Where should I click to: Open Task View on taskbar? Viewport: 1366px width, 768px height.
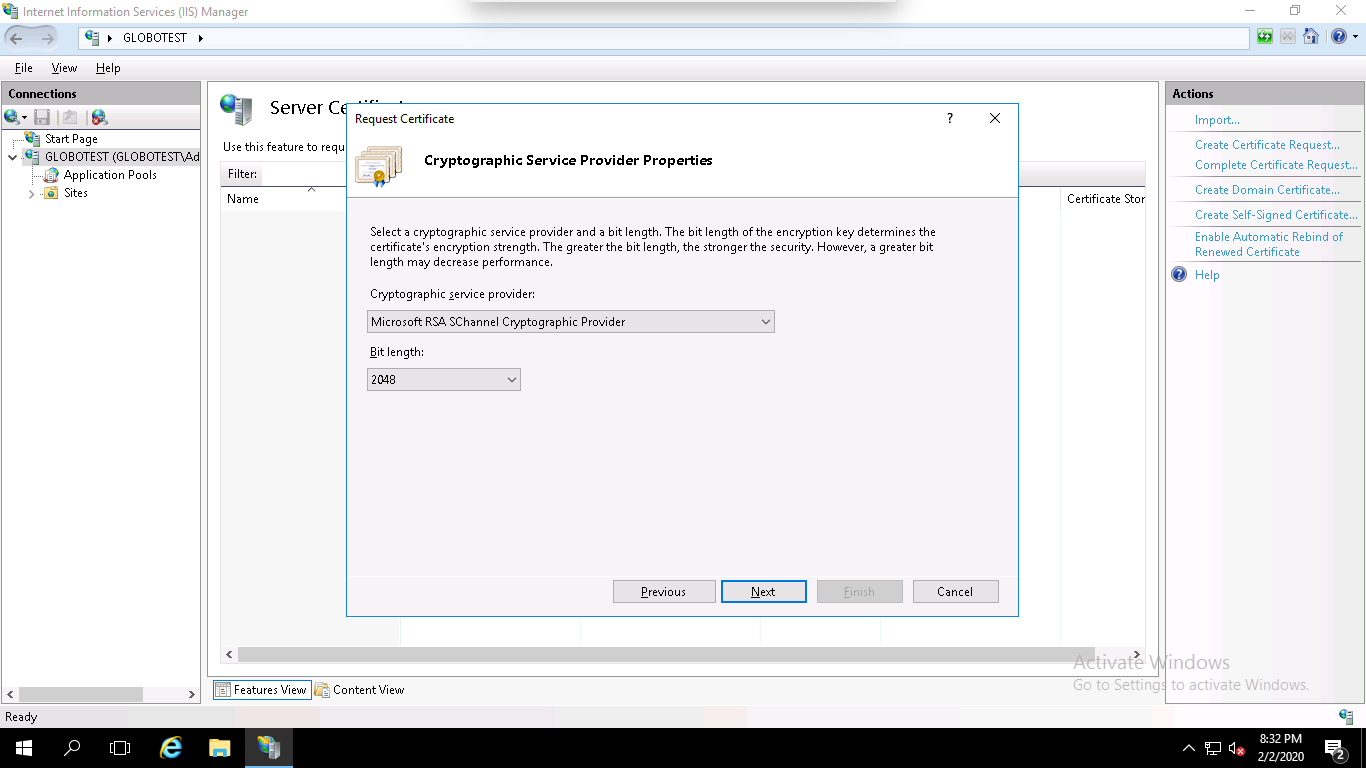coord(120,748)
